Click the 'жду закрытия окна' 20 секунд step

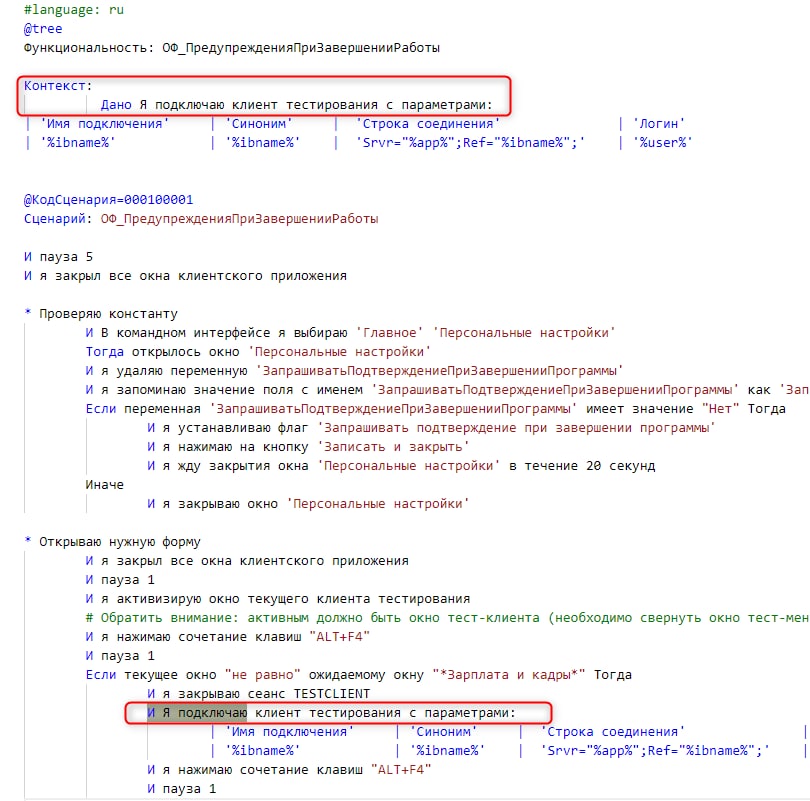click(x=401, y=466)
